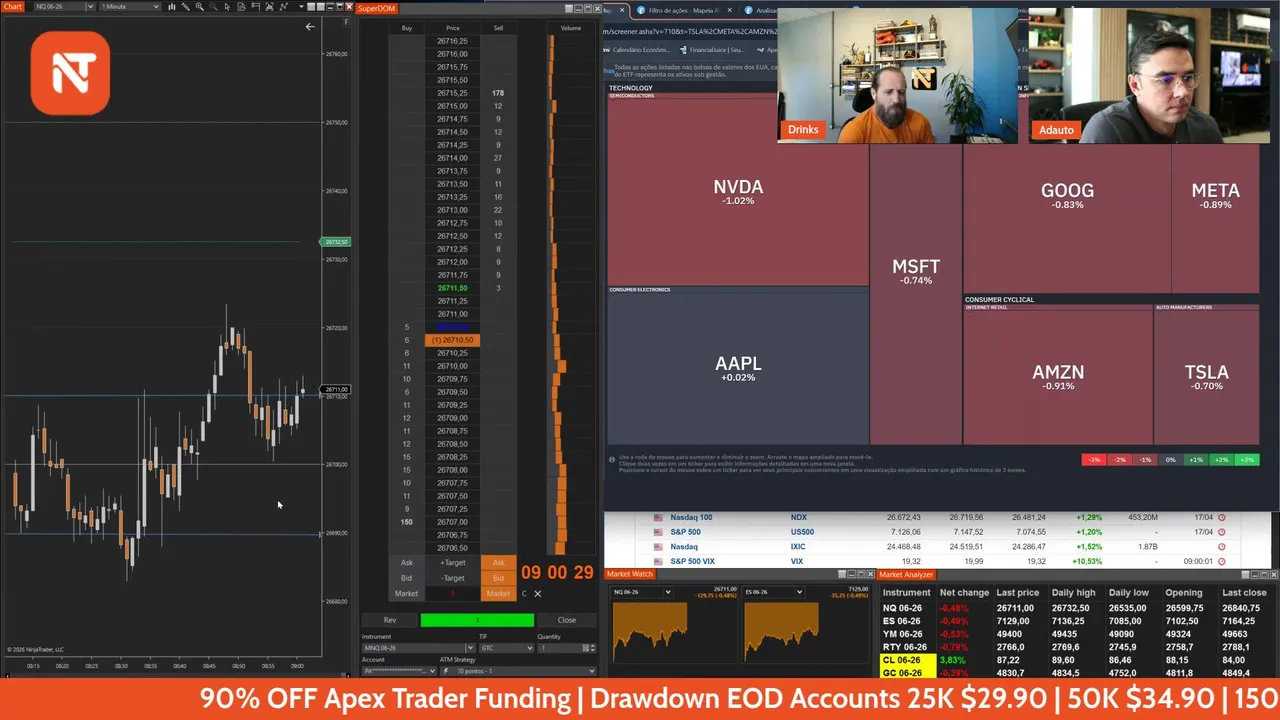Select the cursor pointer tool icon

[x=227, y=6]
